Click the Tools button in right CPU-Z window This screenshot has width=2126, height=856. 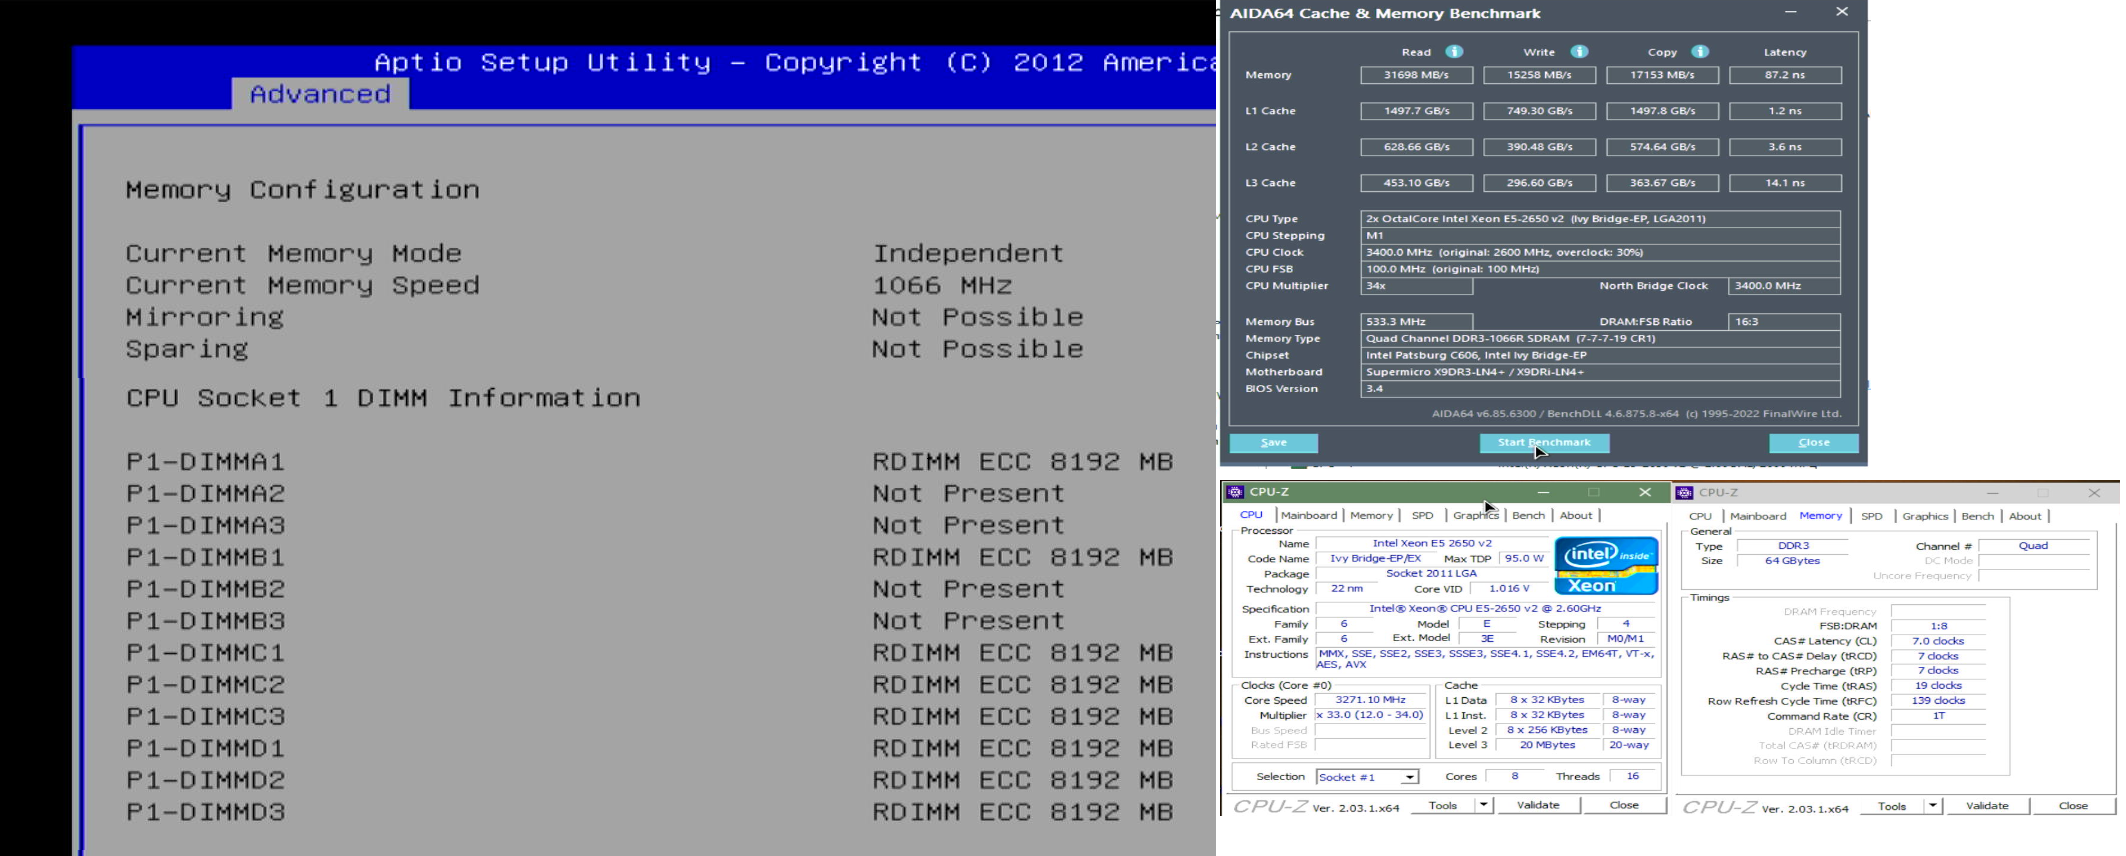click(1892, 806)
